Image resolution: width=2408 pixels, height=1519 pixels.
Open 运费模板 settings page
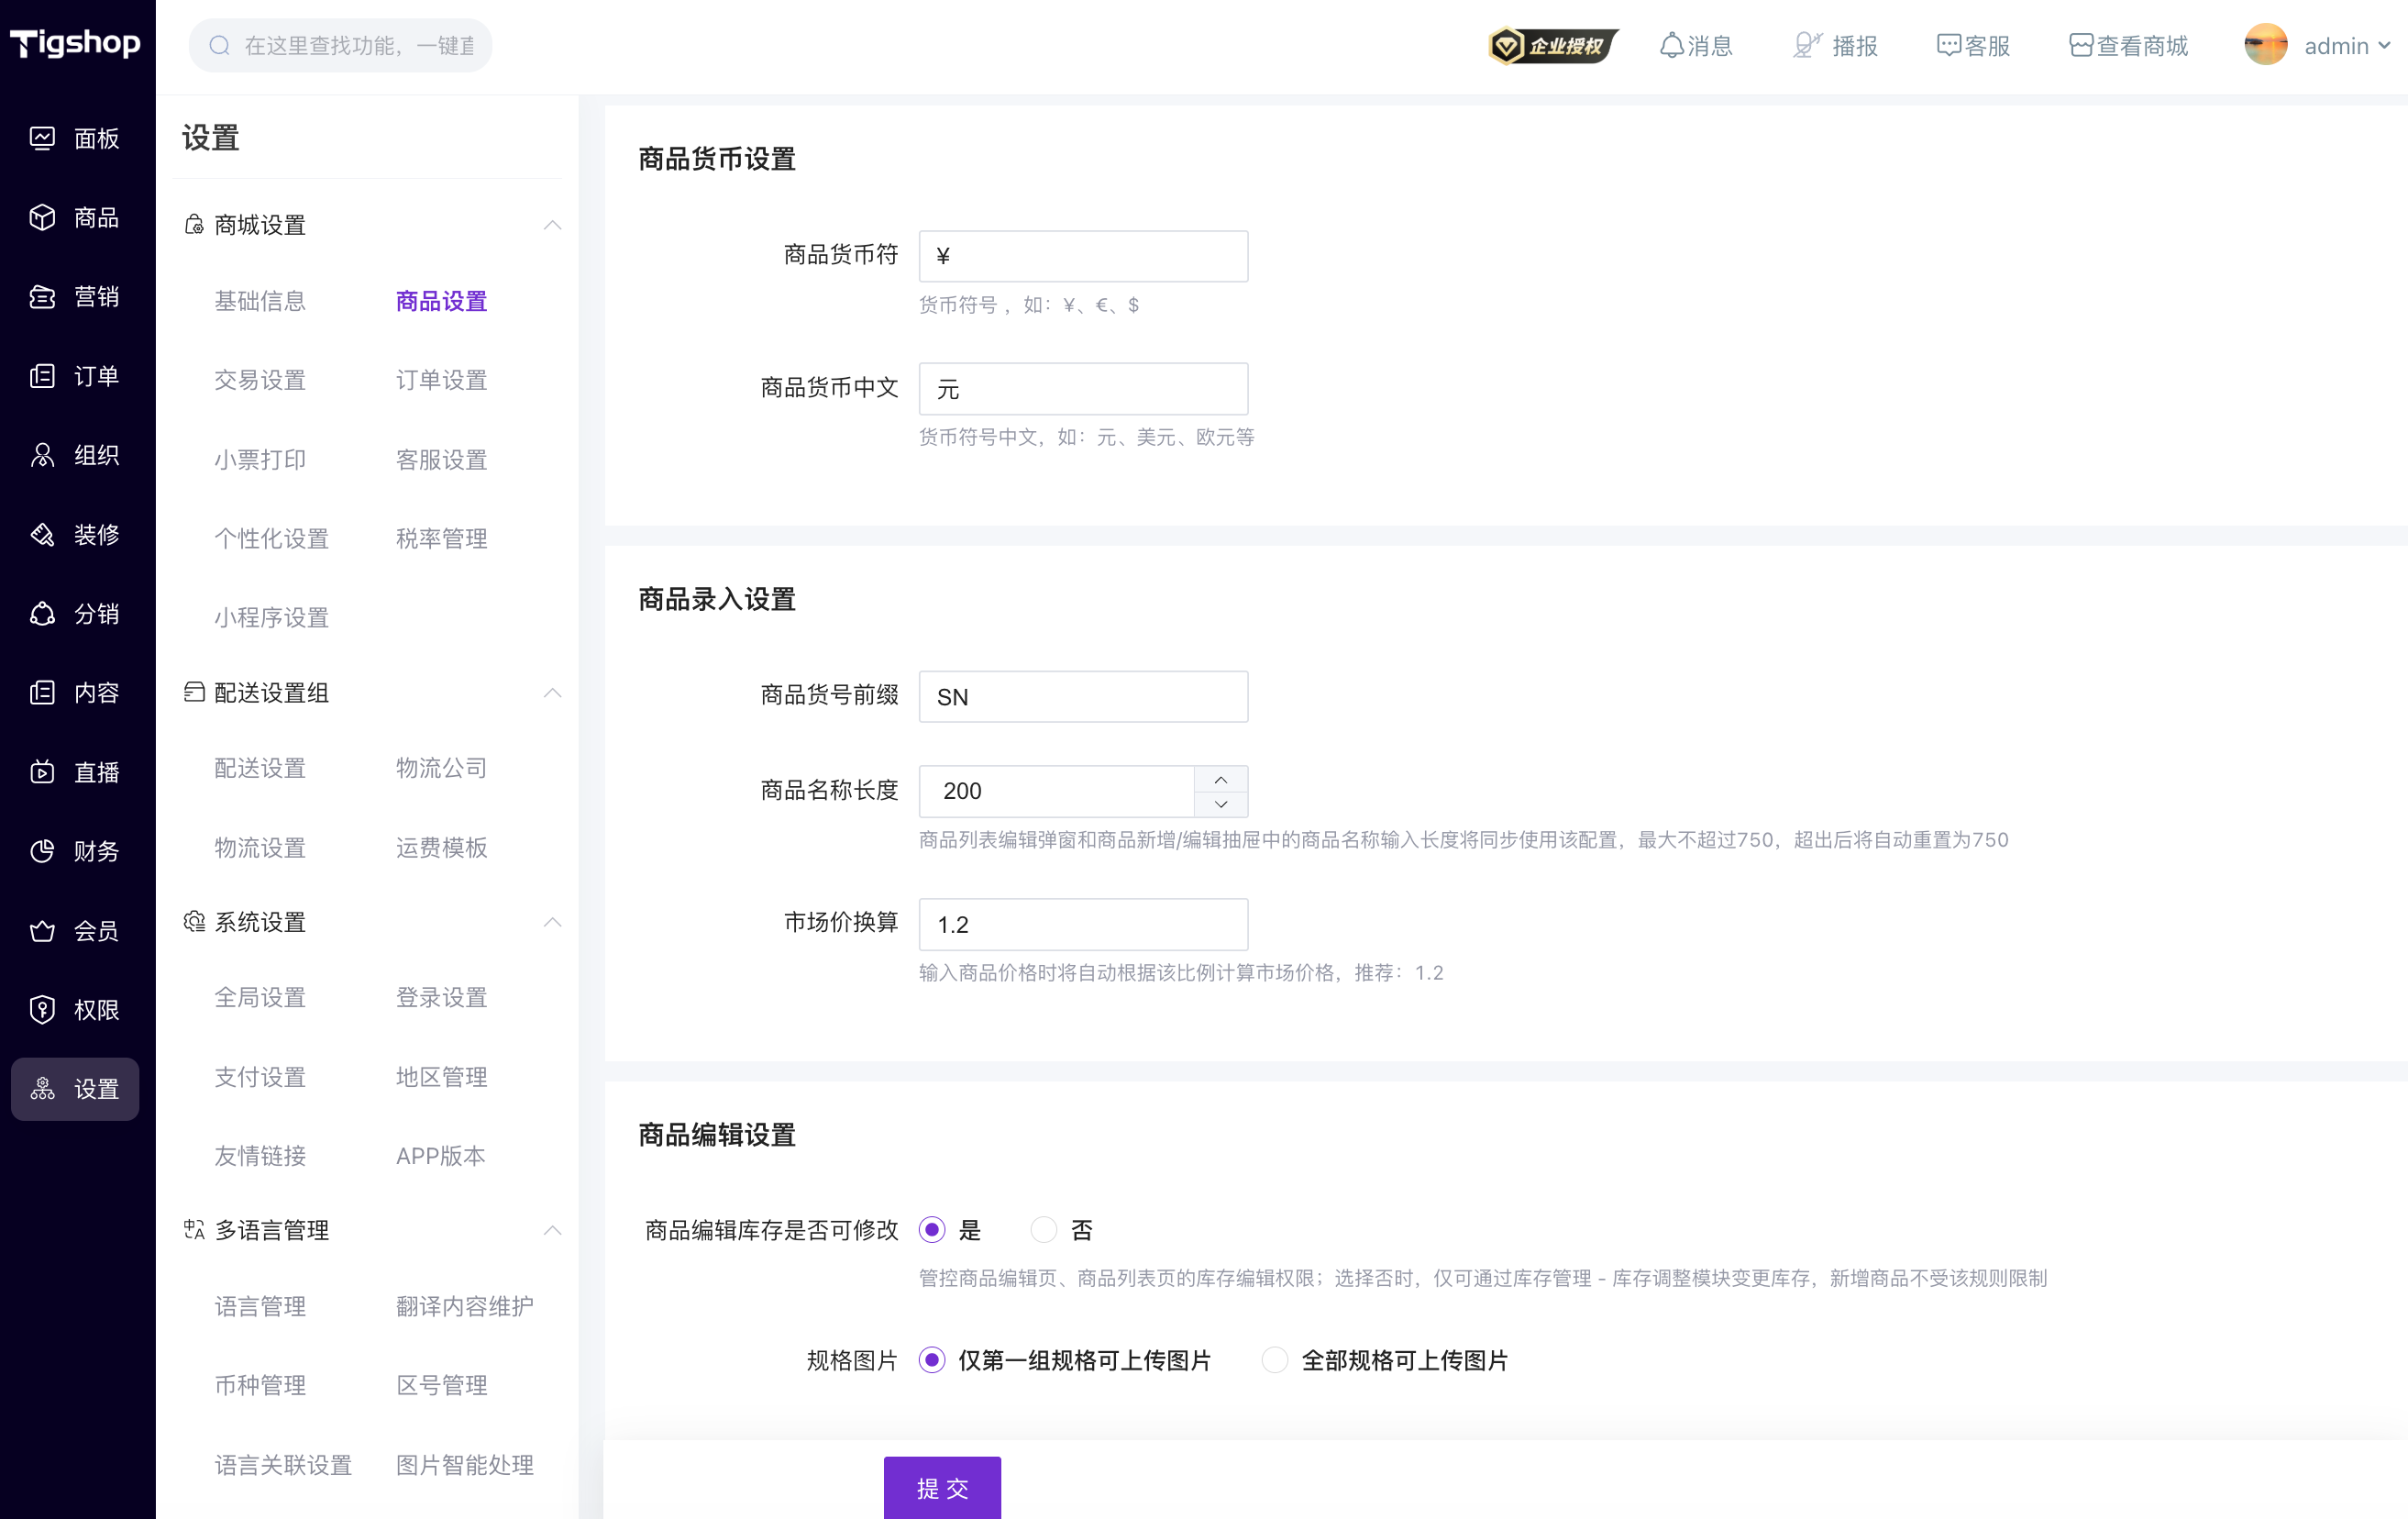click(441, 847)
